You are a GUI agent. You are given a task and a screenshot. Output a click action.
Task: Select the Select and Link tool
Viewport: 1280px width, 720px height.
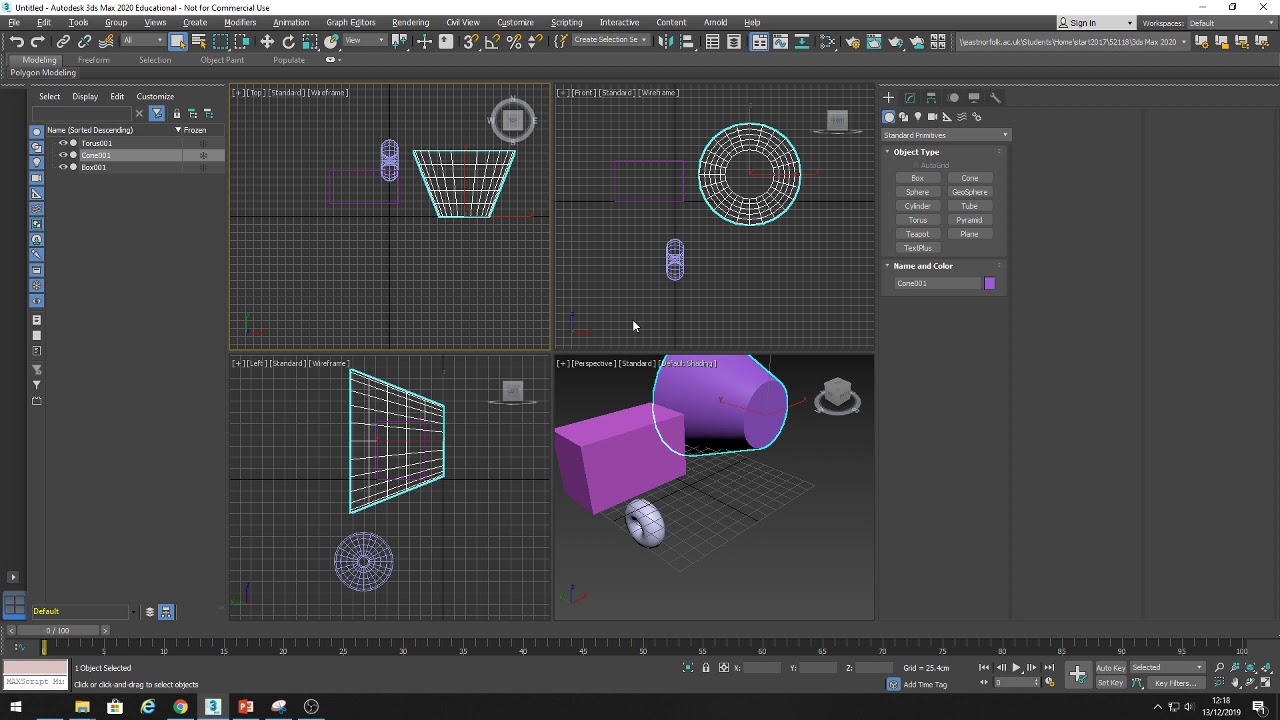click(63, 41)
